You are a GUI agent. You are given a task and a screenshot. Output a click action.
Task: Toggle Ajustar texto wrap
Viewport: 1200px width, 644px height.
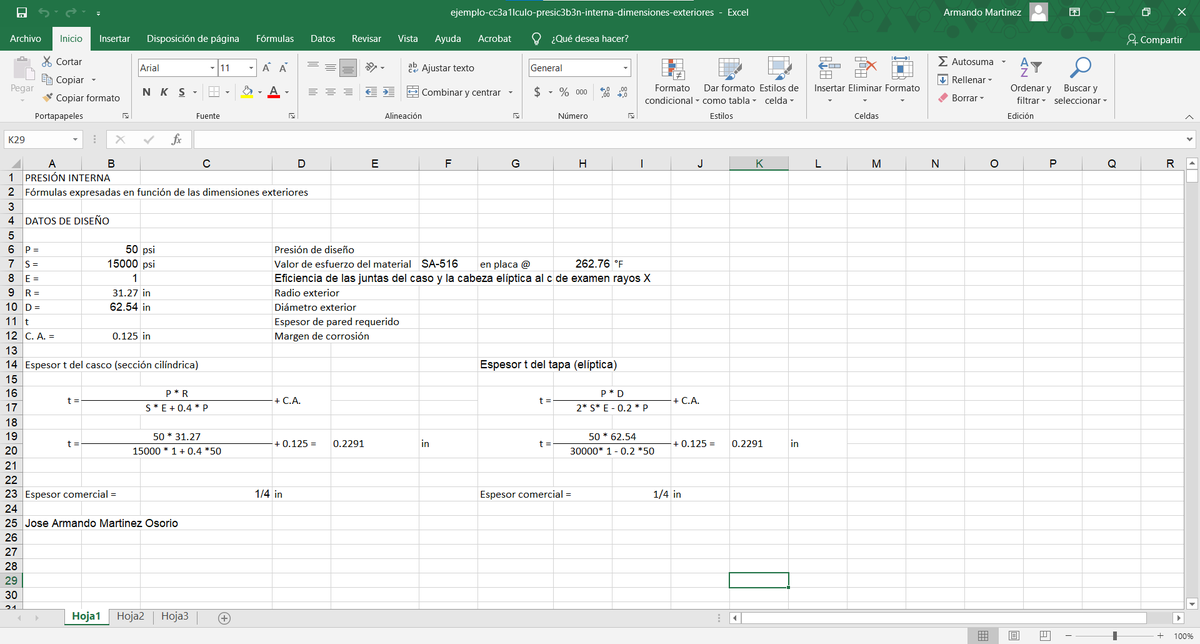point(442,68)
